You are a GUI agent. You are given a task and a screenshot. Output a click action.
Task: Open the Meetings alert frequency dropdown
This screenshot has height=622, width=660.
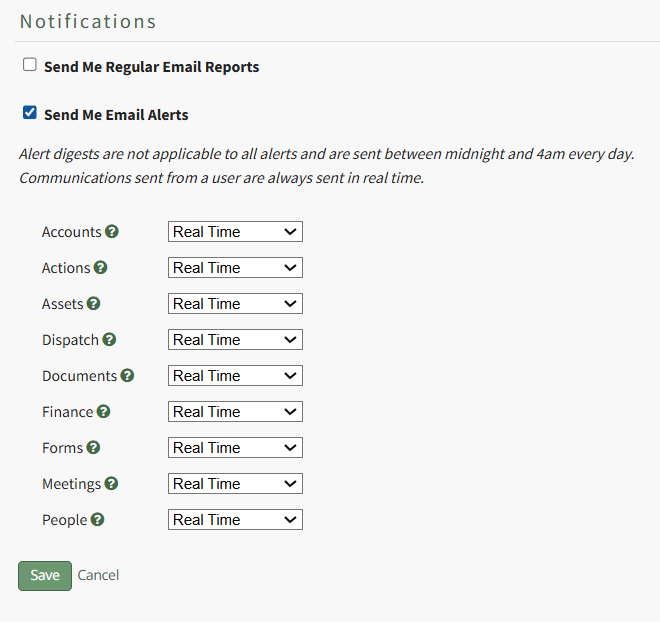pos(235,484)
